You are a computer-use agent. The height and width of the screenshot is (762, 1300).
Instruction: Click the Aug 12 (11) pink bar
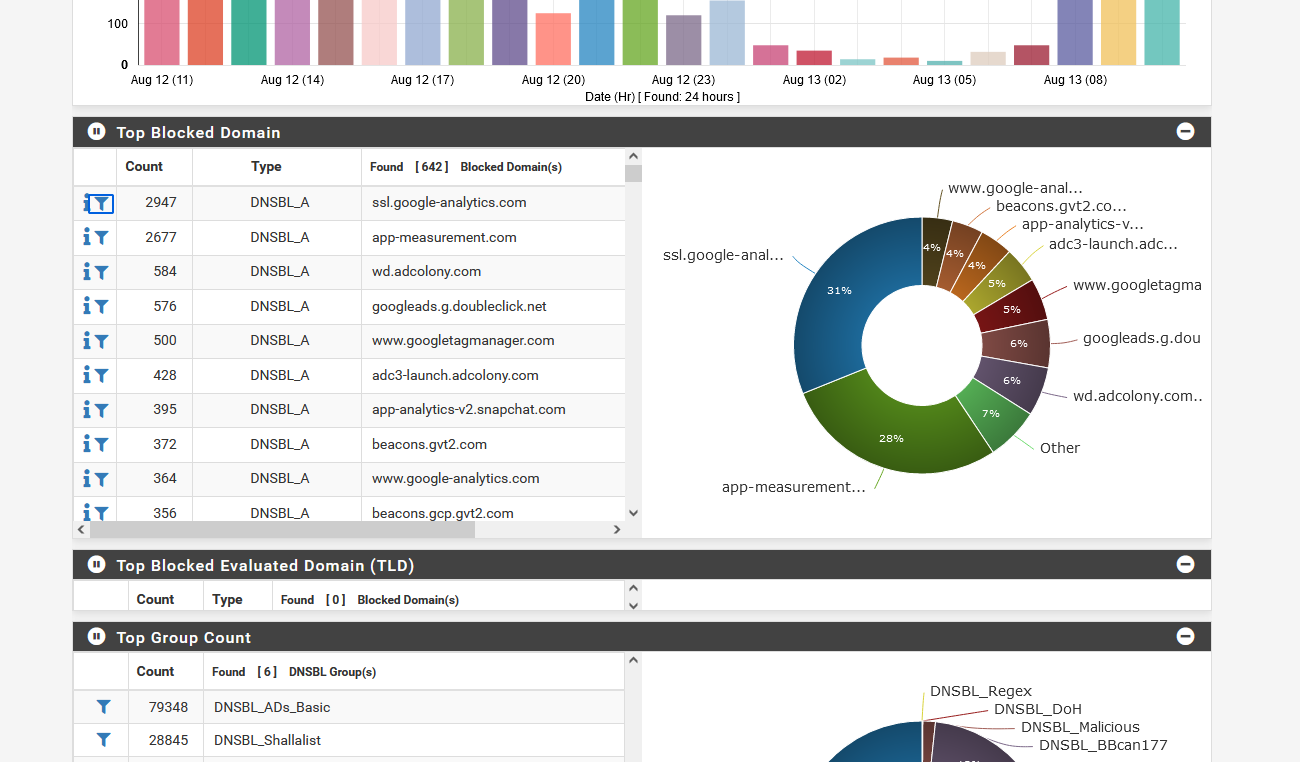click(x=162, y=32)
